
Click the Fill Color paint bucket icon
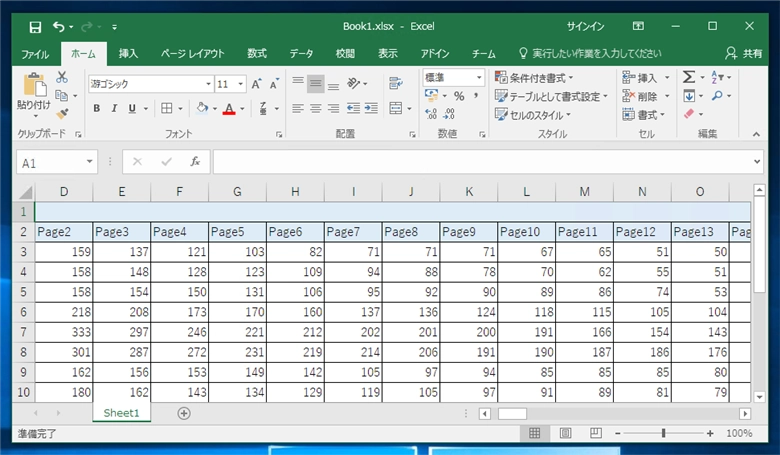coord(202,108)
